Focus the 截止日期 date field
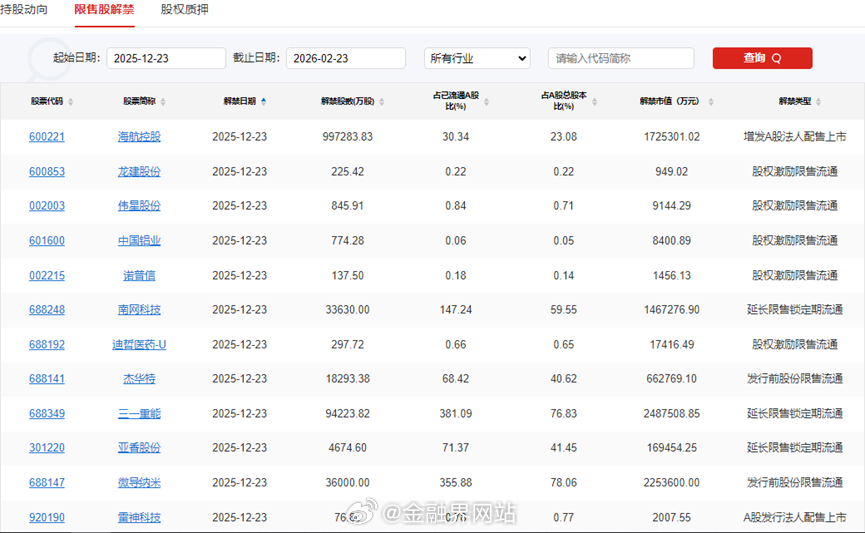This screenshot has width=865, height=533. [346, 58]
